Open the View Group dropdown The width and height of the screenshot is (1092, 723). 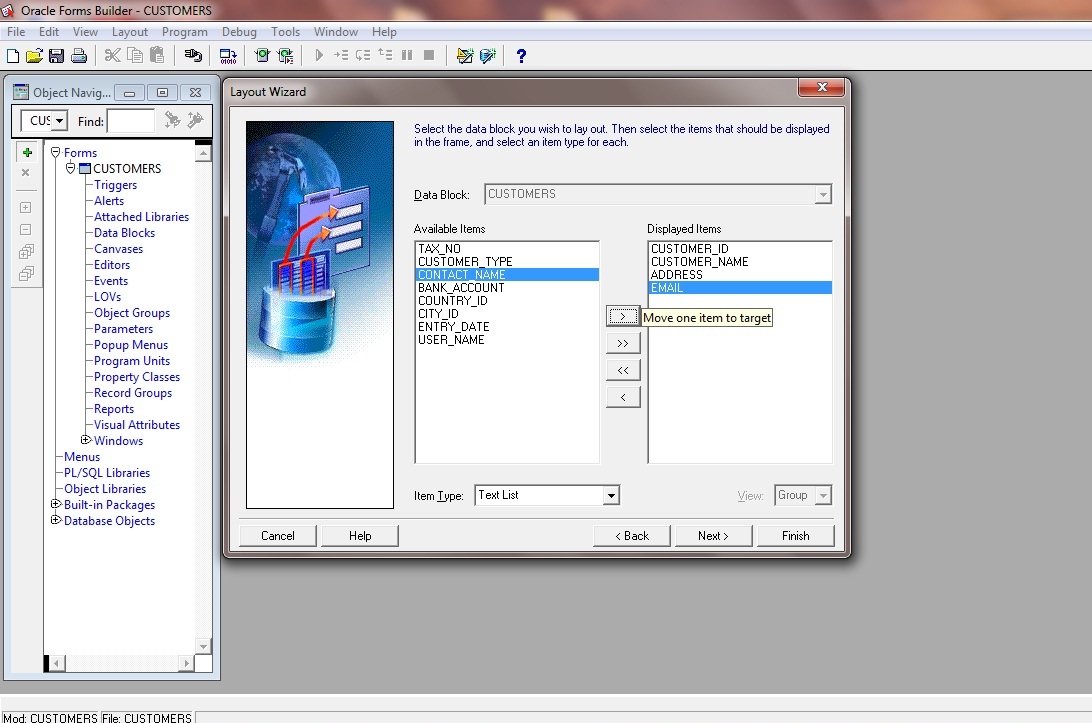tap(823, 495)
